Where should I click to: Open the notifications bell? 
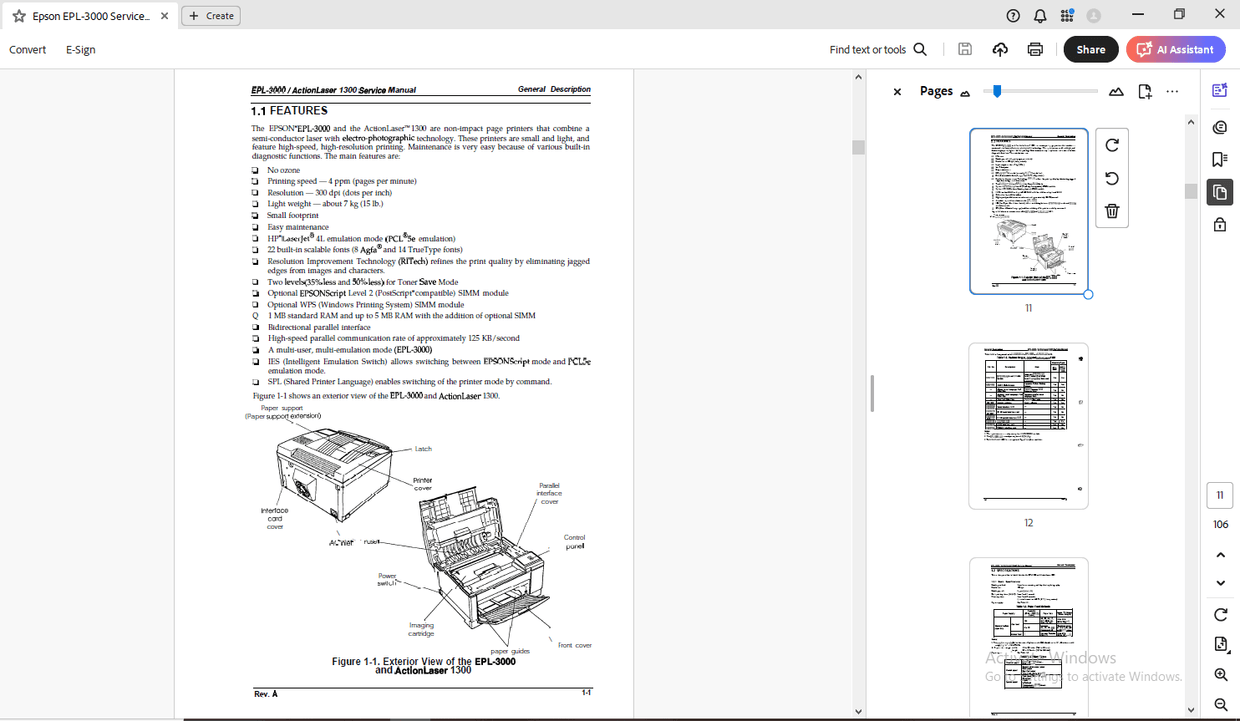(1040, 16)
